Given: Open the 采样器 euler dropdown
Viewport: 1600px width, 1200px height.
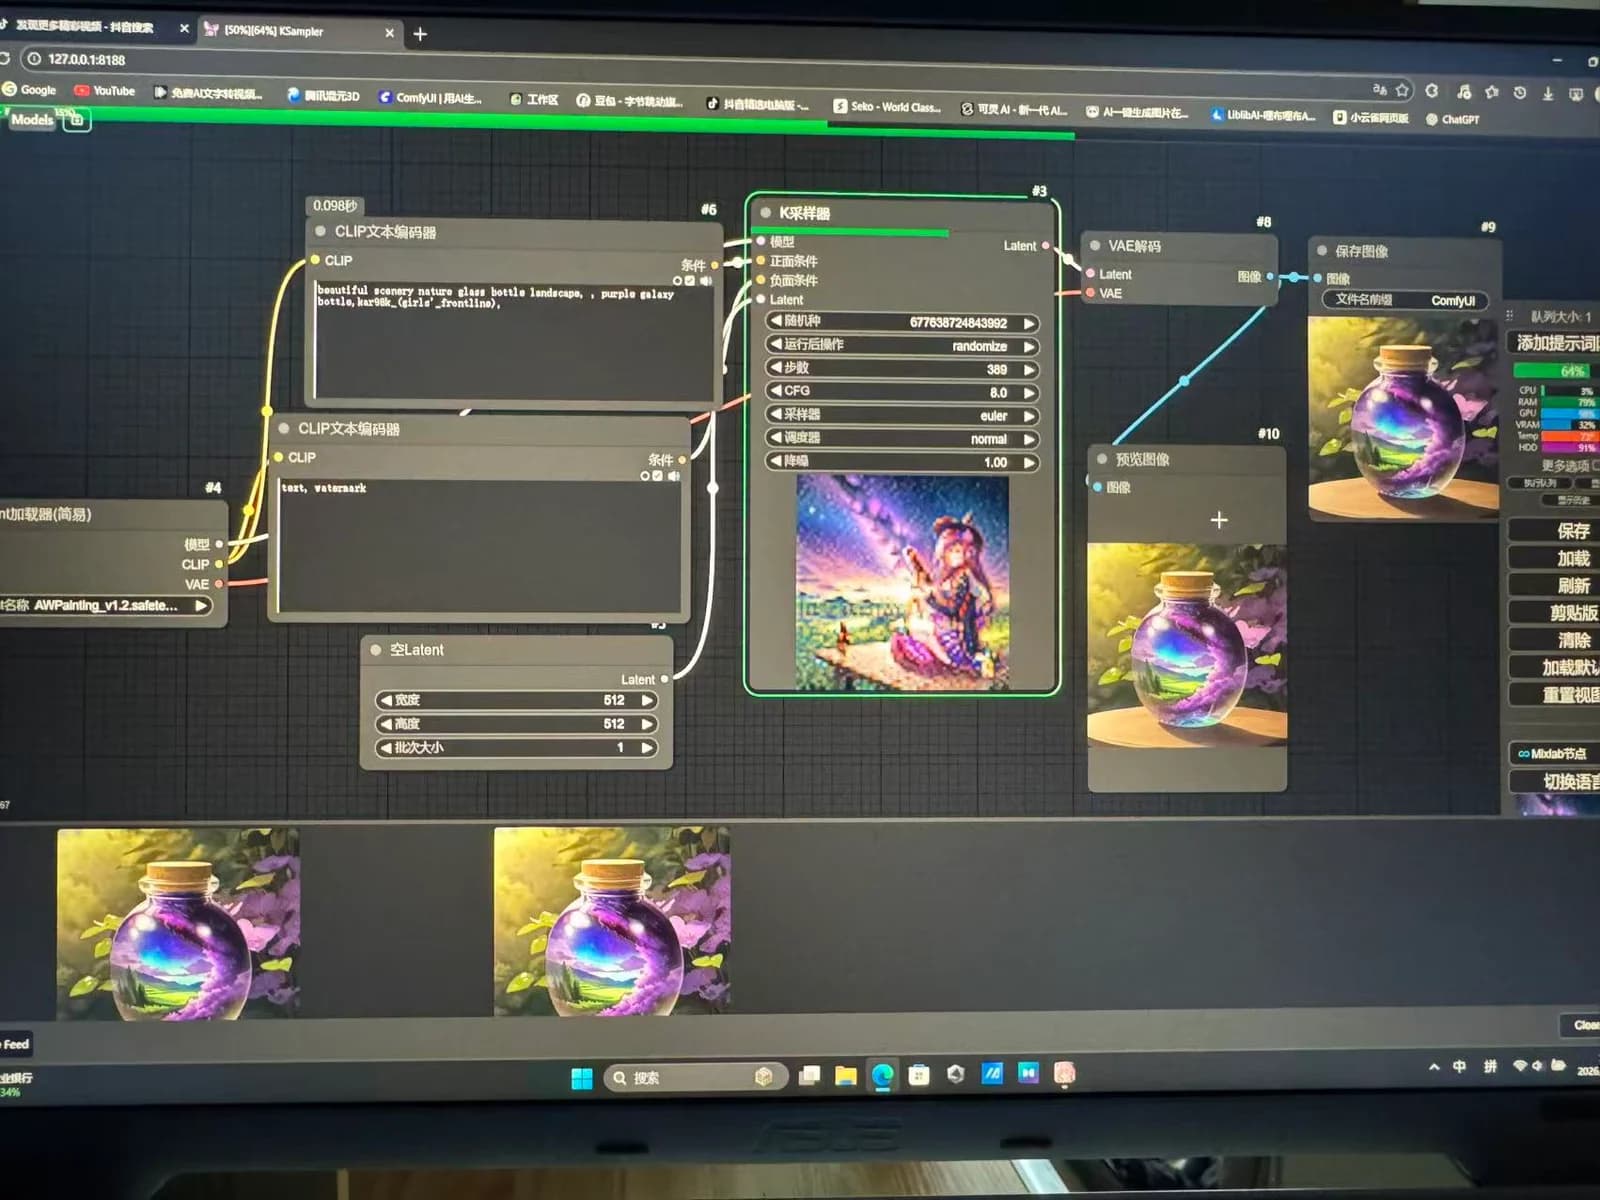Looking at the screenshot, I should pos(902,416).
